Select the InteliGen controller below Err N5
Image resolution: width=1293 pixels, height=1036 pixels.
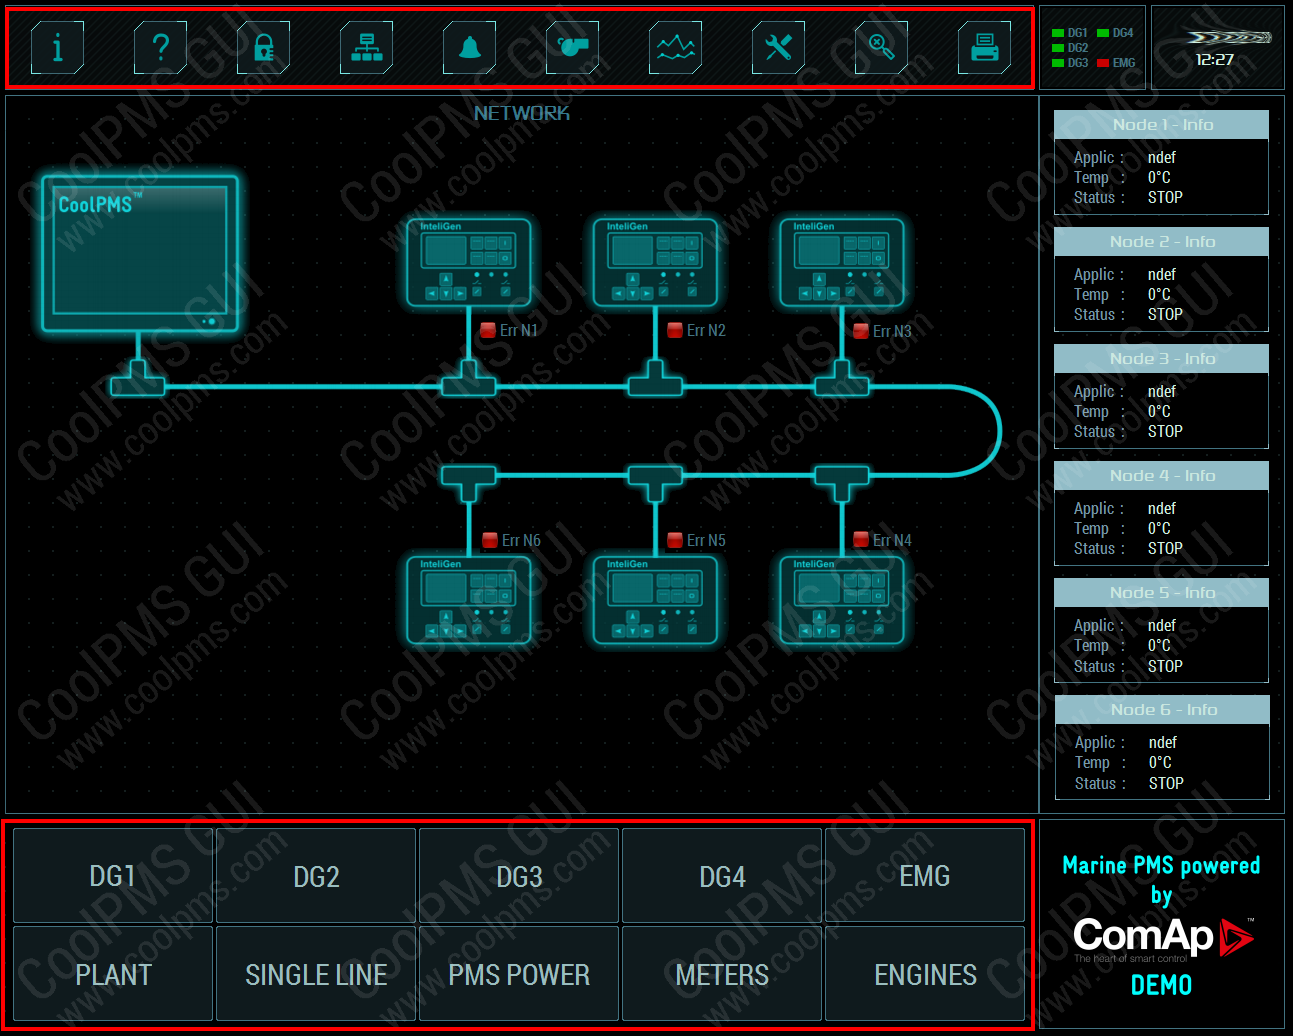pyautogui.click(x=655, y=600)
